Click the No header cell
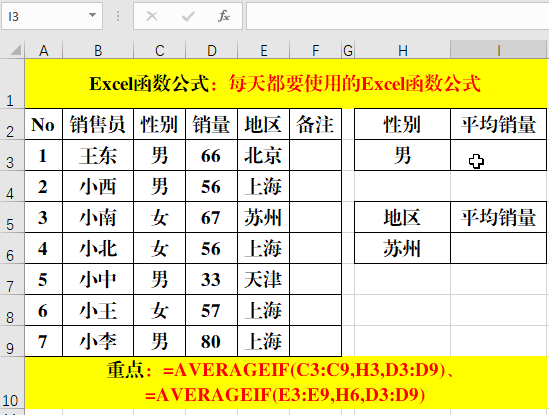 (43, 124)
